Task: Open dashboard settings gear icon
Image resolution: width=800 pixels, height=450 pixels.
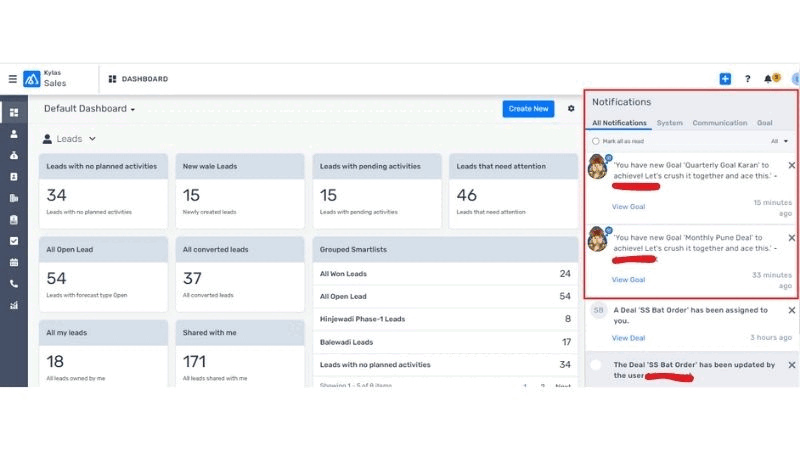Action: [x=571, y=109]
